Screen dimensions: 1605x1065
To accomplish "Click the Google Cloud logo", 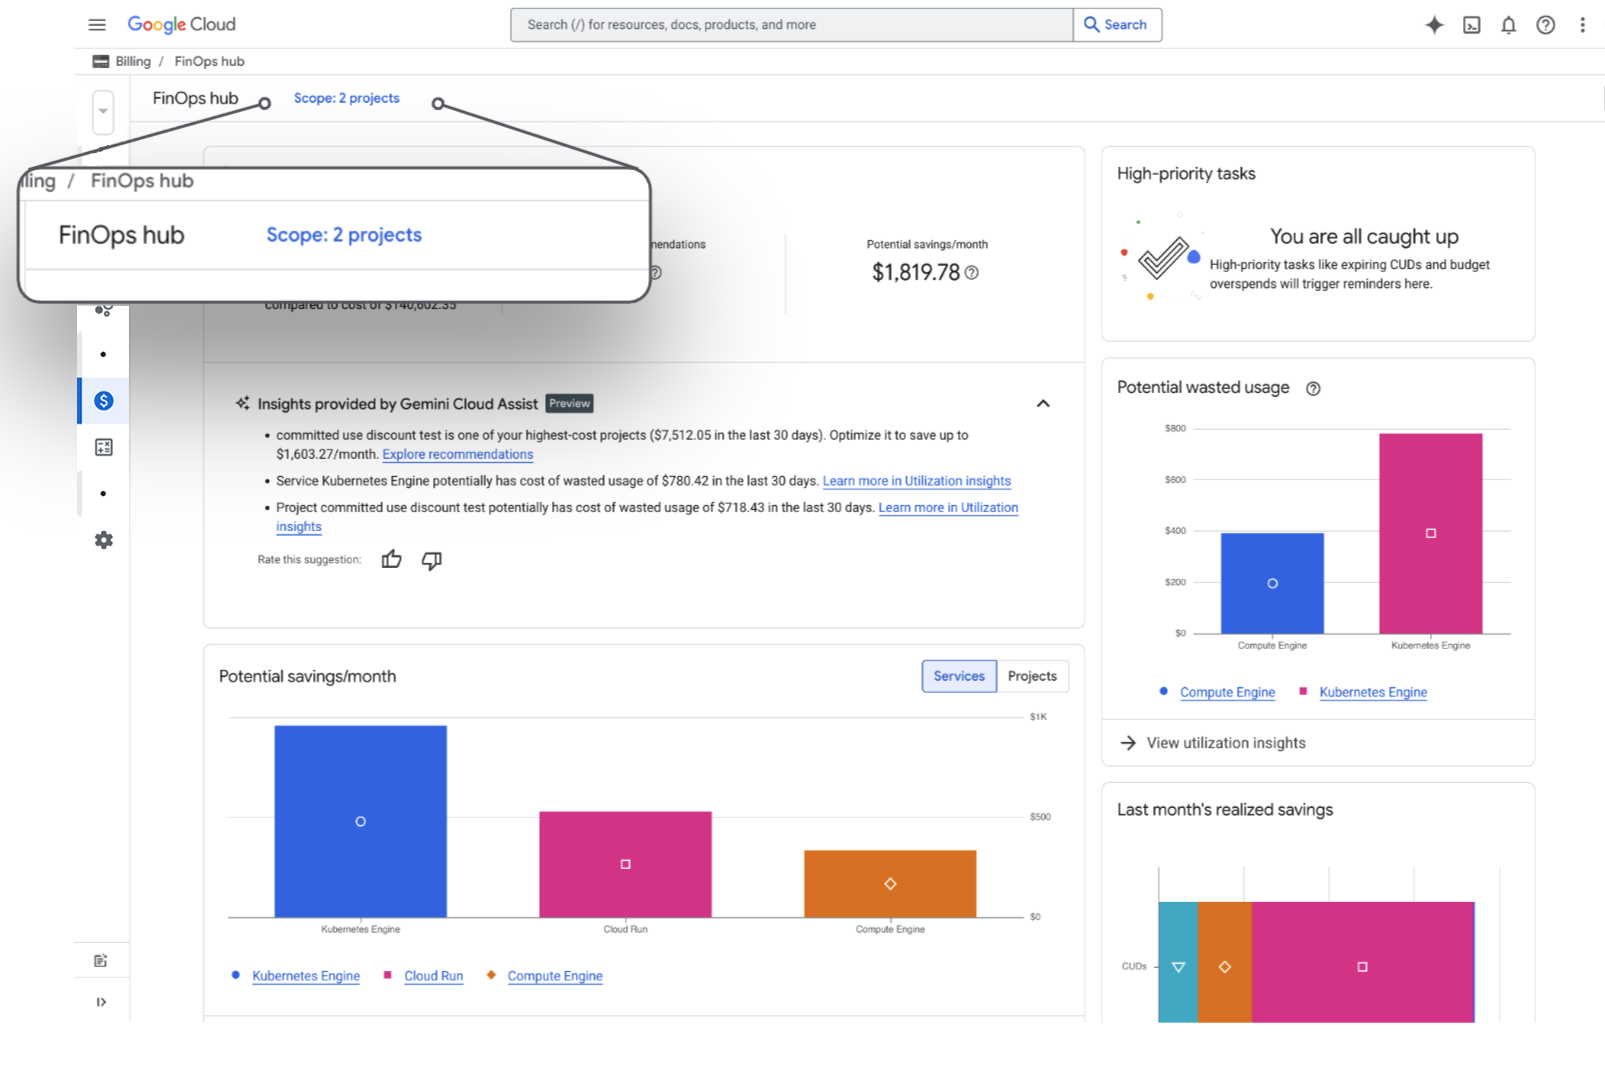I will [181, 25].
